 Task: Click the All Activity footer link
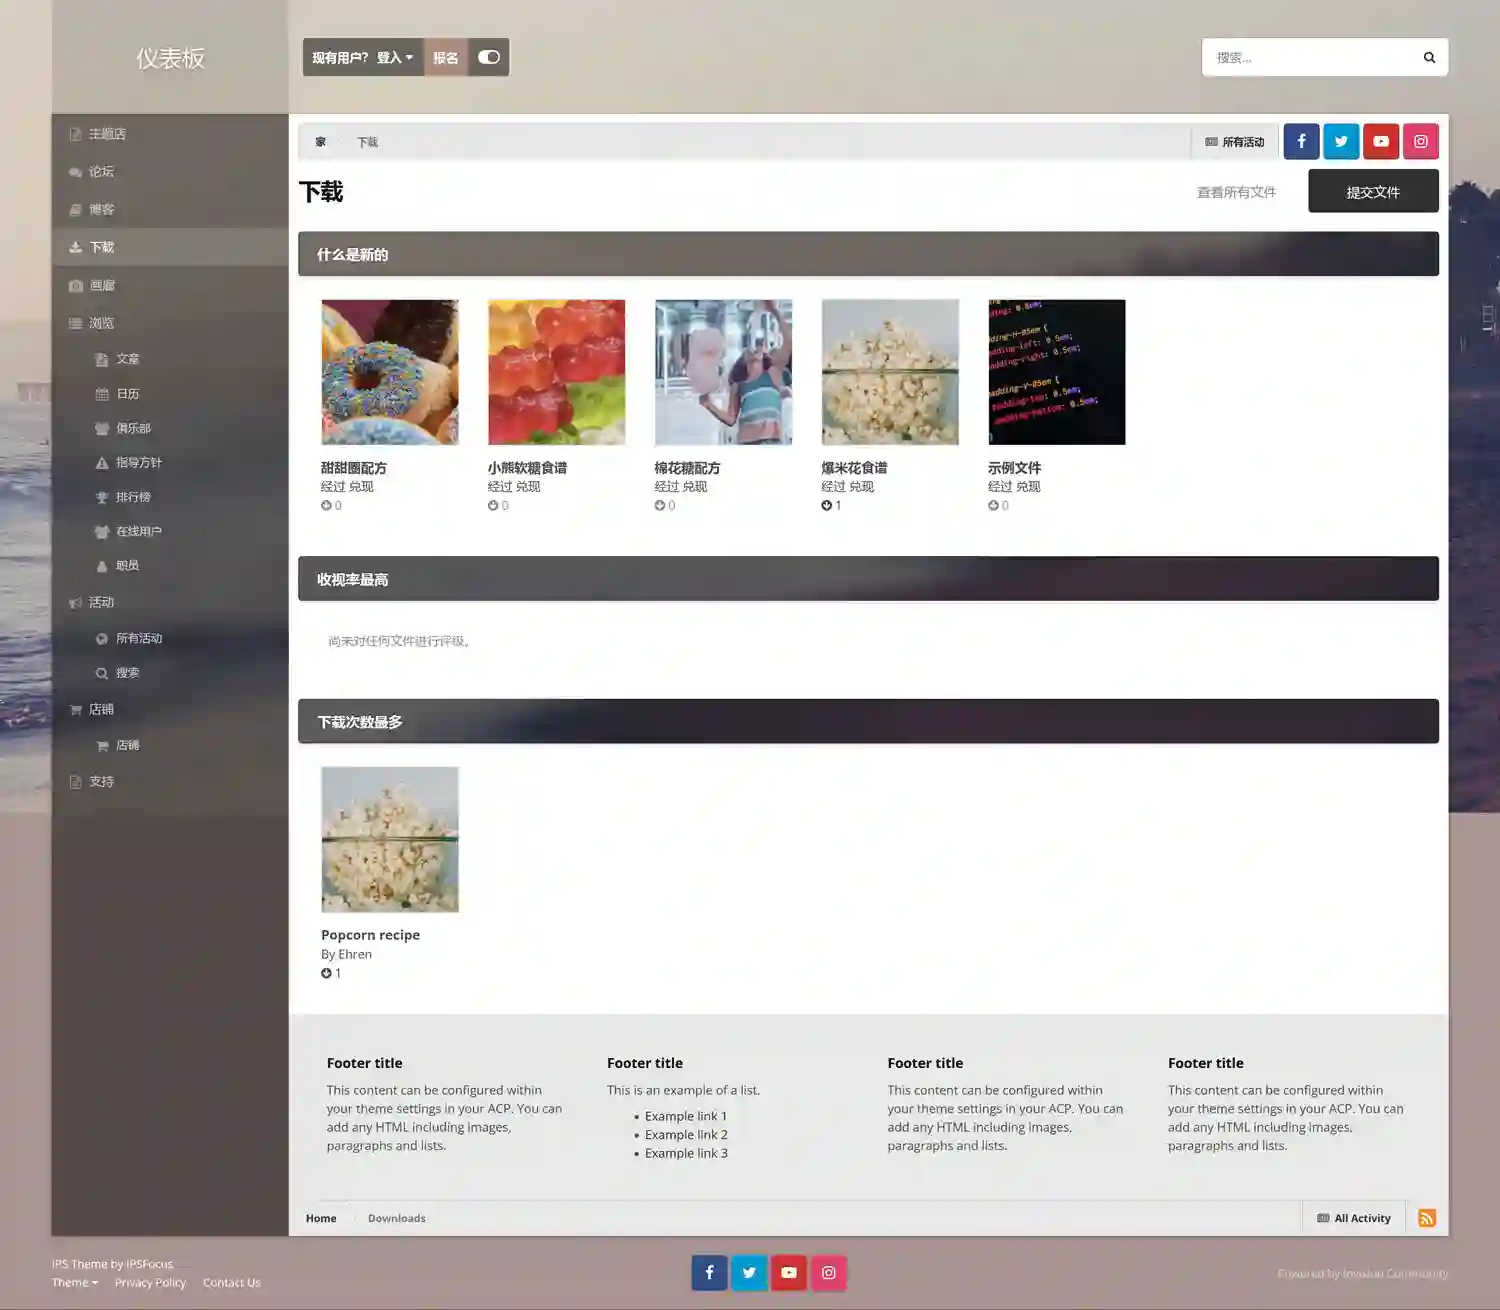pyautogui.click(x=1354, y=1218)
